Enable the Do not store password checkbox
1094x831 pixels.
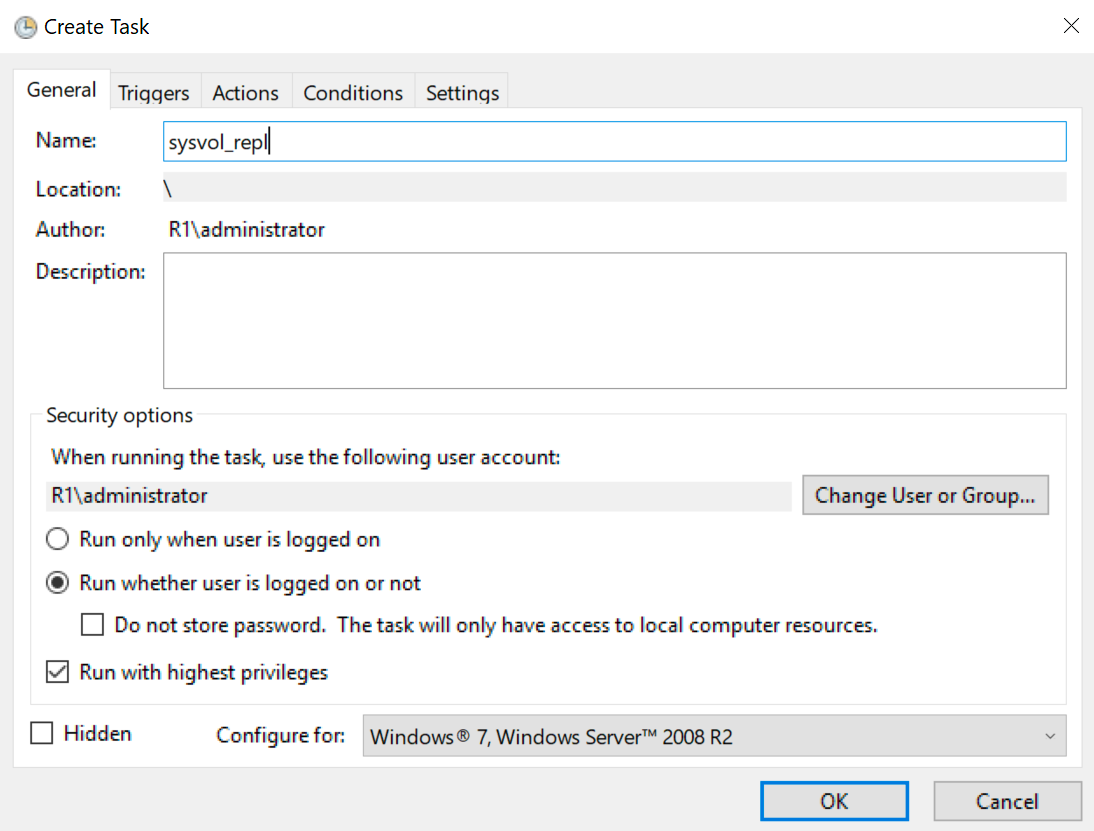[93, 626]
